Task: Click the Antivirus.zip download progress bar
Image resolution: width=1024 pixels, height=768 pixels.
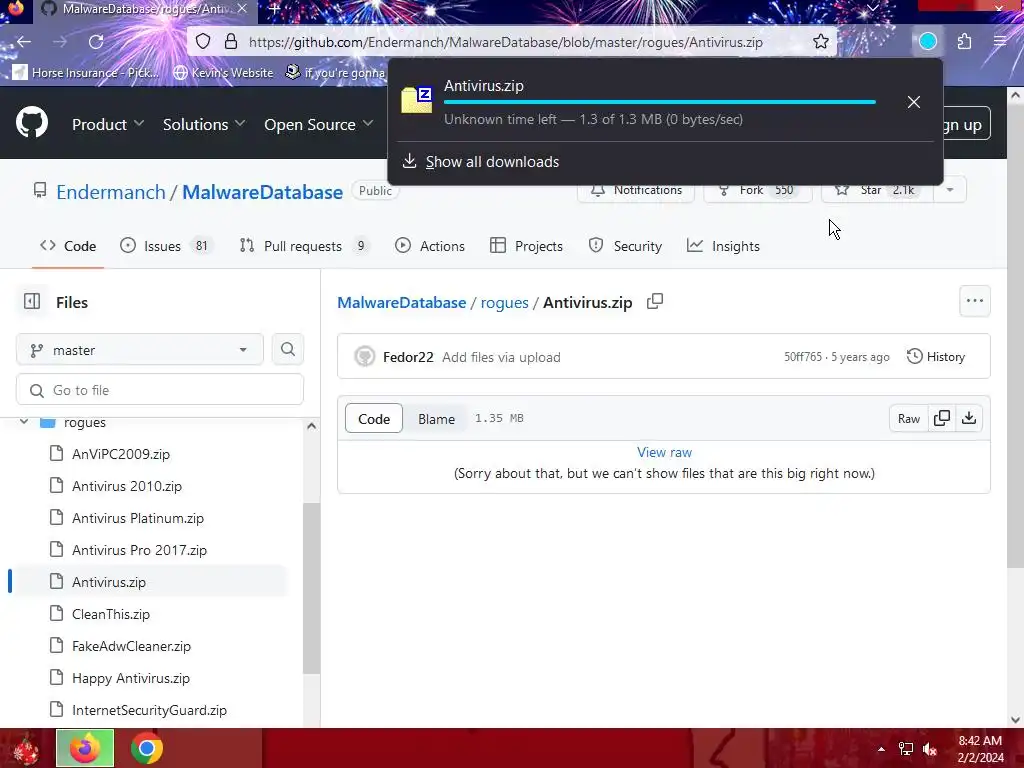Action: coord(660,102)
